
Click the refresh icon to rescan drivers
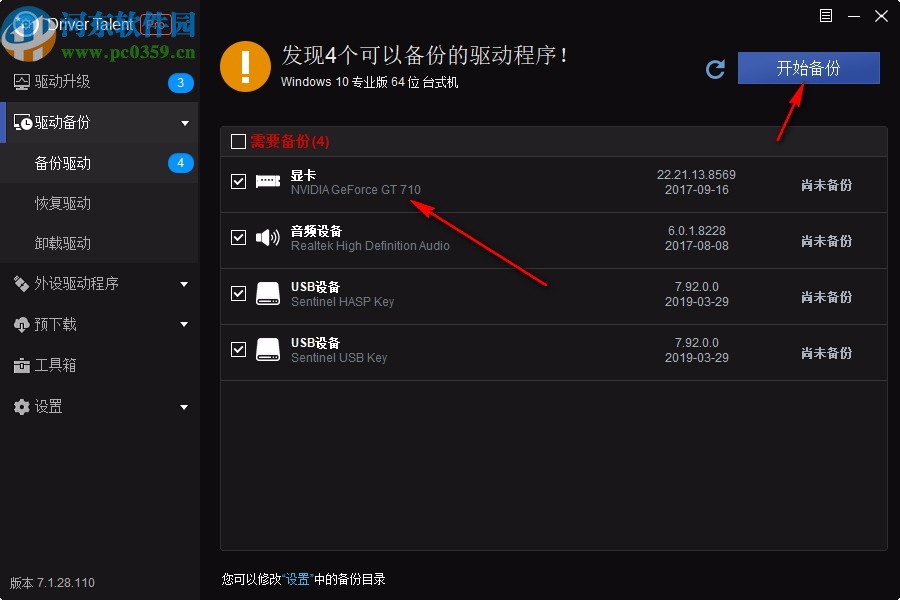(715, 69)
